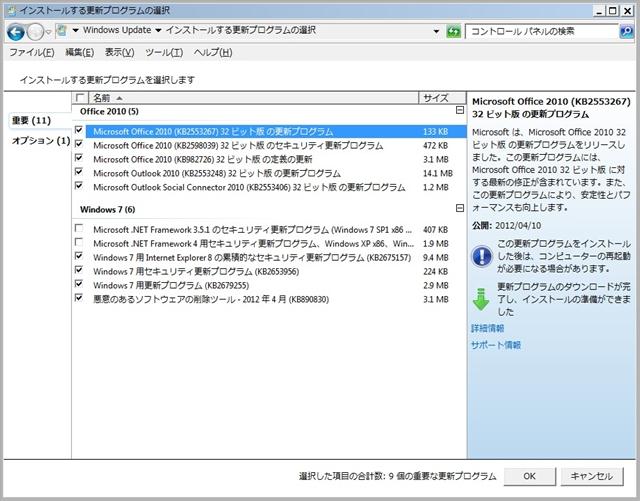
Task: Open dropdown arrow after Windows Update breadcrumb
Action: coord(158,31)
